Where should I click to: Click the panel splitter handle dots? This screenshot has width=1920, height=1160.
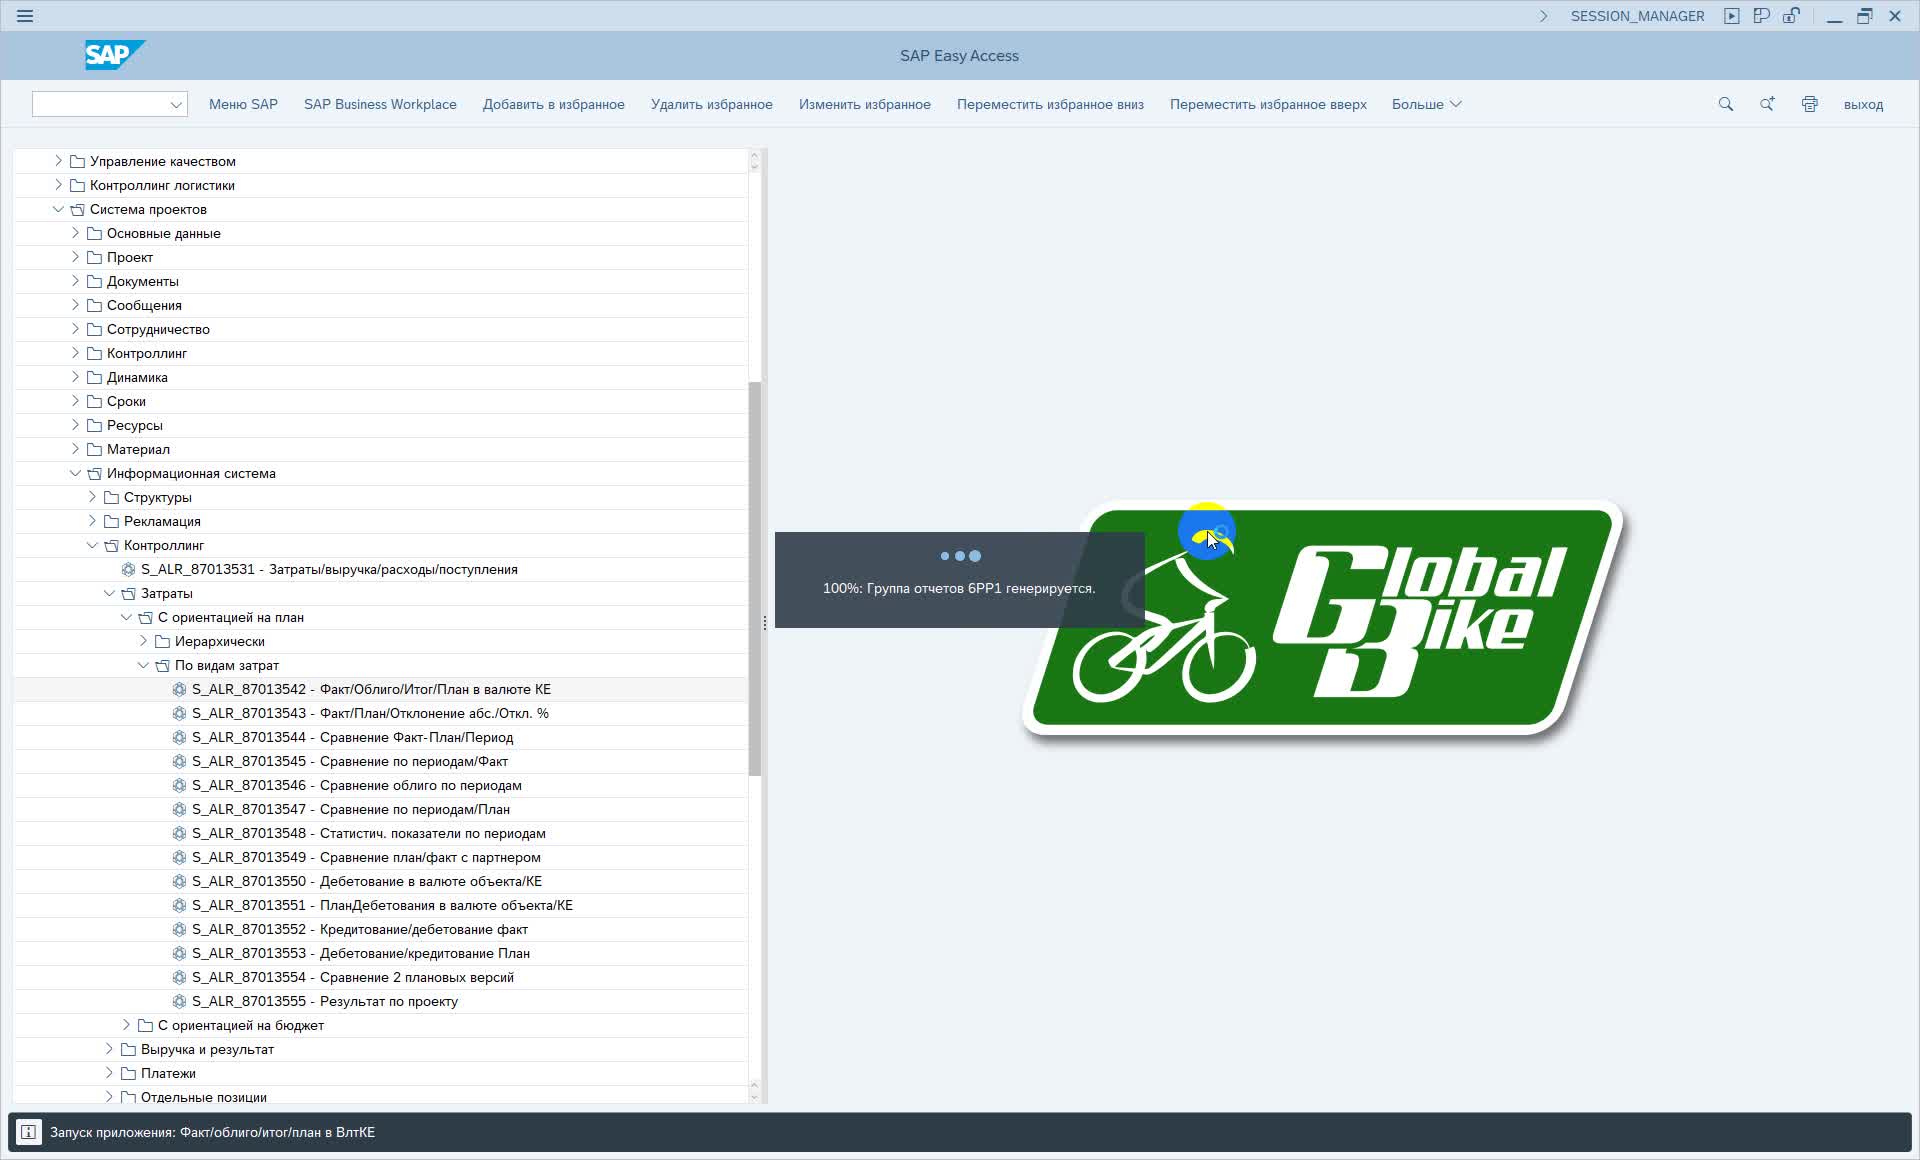765,623
